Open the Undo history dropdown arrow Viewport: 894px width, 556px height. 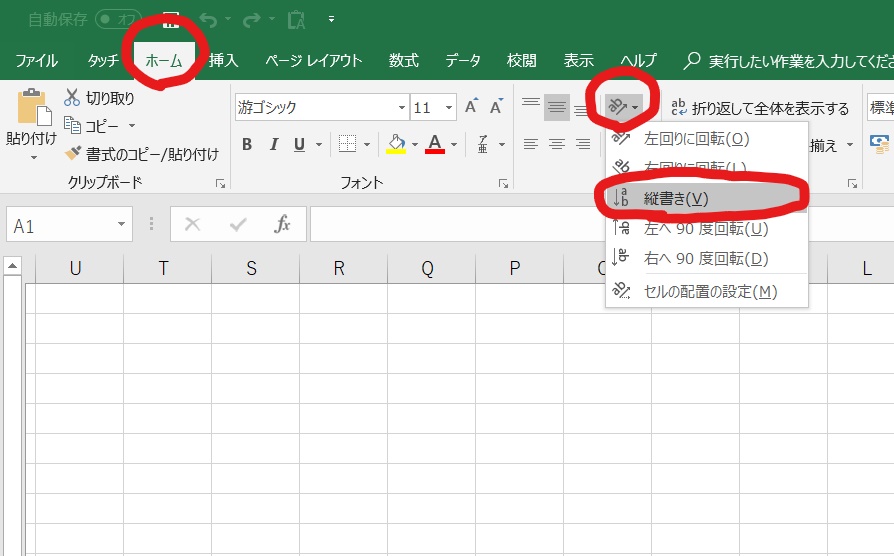228,19
